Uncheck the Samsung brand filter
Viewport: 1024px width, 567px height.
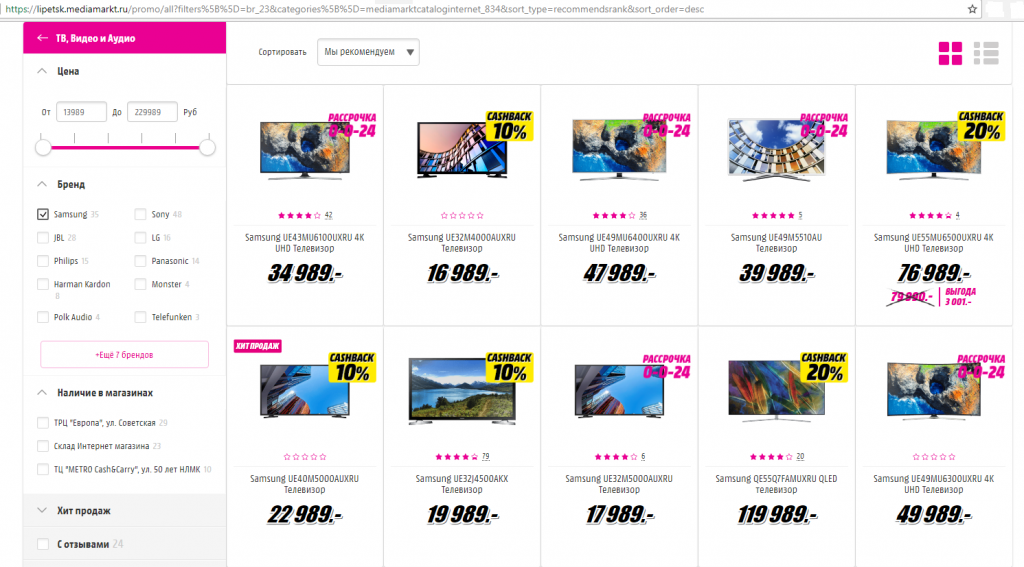43,214
